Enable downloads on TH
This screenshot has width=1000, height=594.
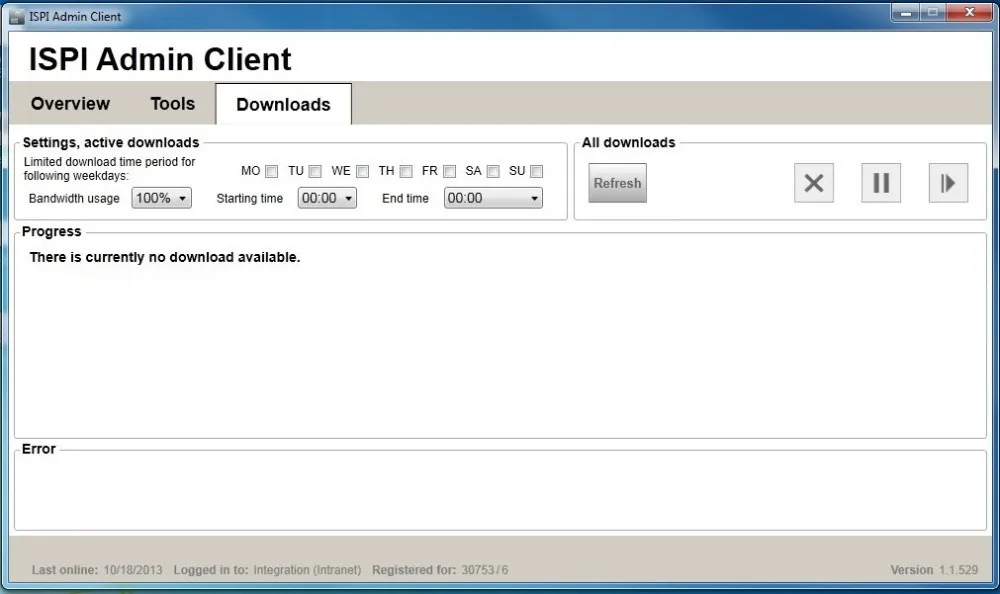click(x=406, y=171)
